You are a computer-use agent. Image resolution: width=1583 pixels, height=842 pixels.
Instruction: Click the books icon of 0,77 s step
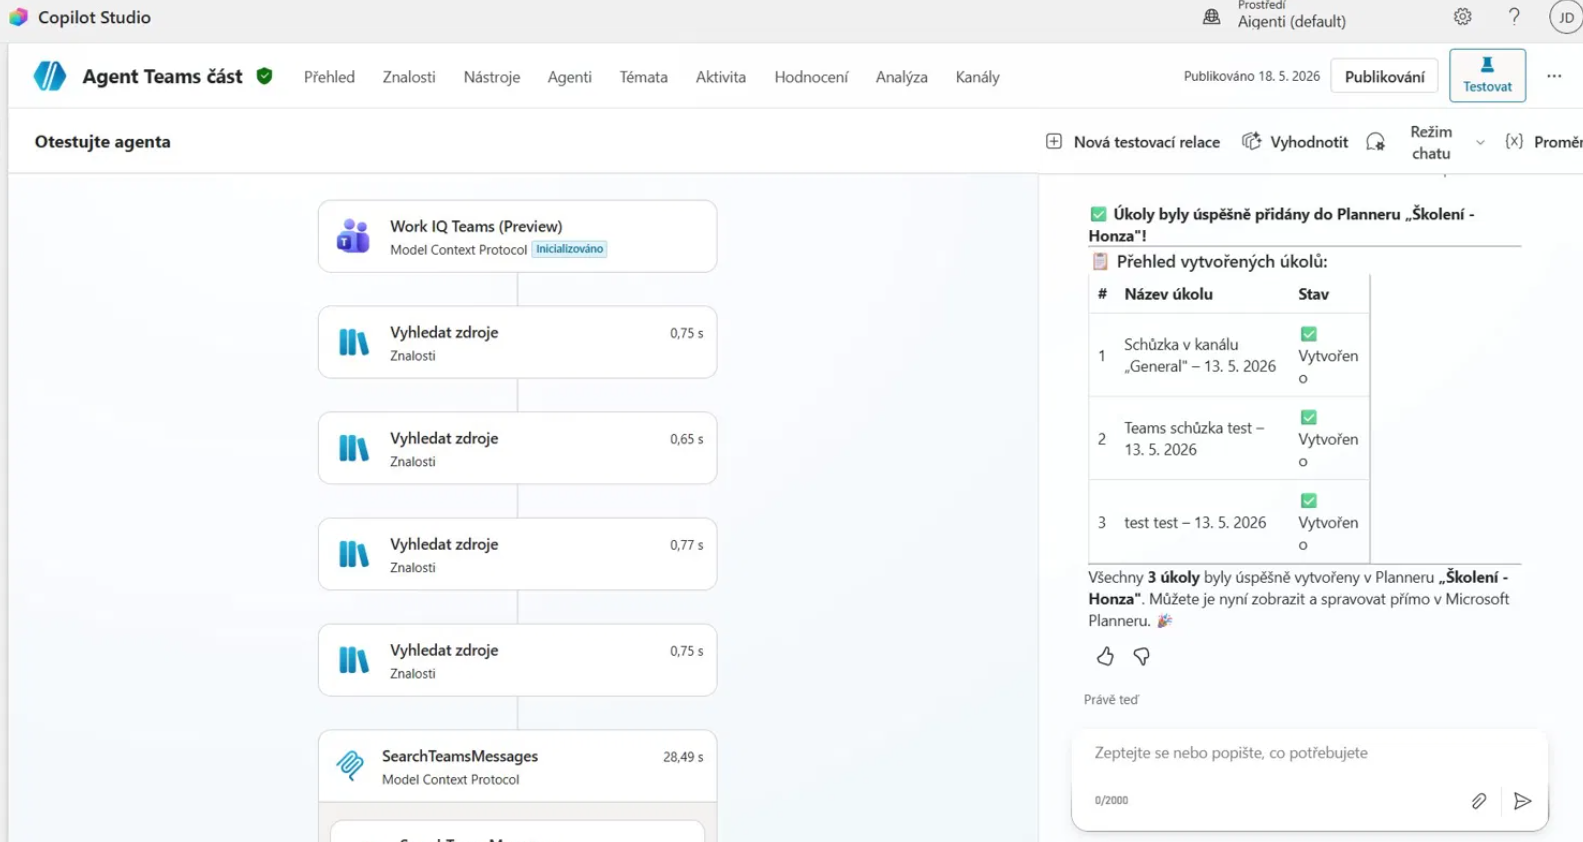(x=353, y=554)
